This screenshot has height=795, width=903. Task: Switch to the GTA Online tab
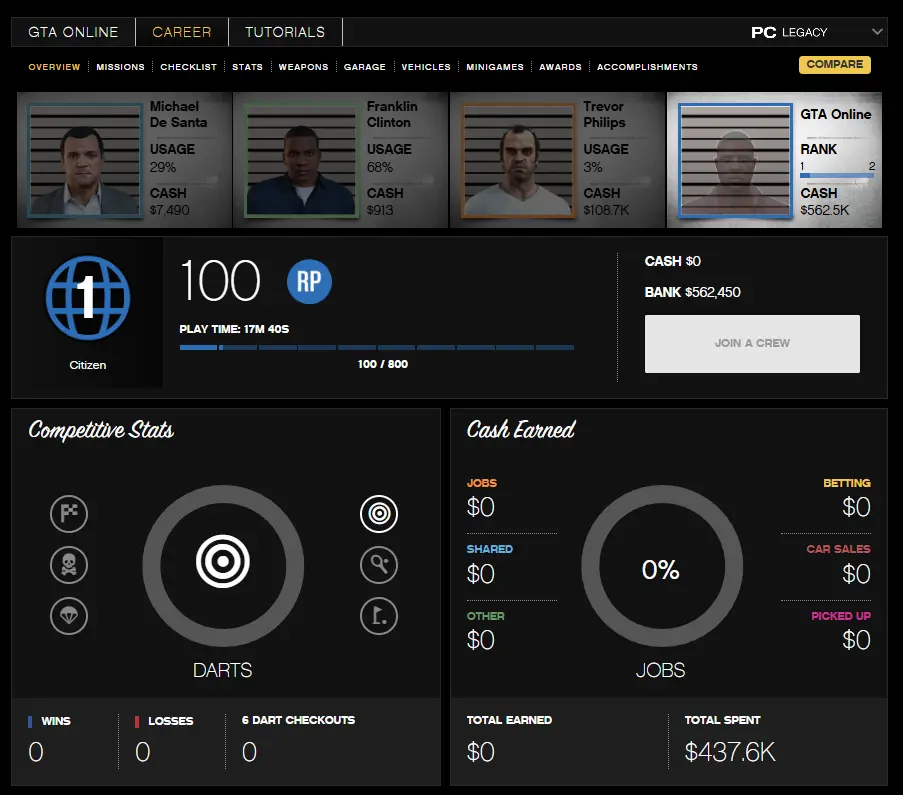point(73,32)
